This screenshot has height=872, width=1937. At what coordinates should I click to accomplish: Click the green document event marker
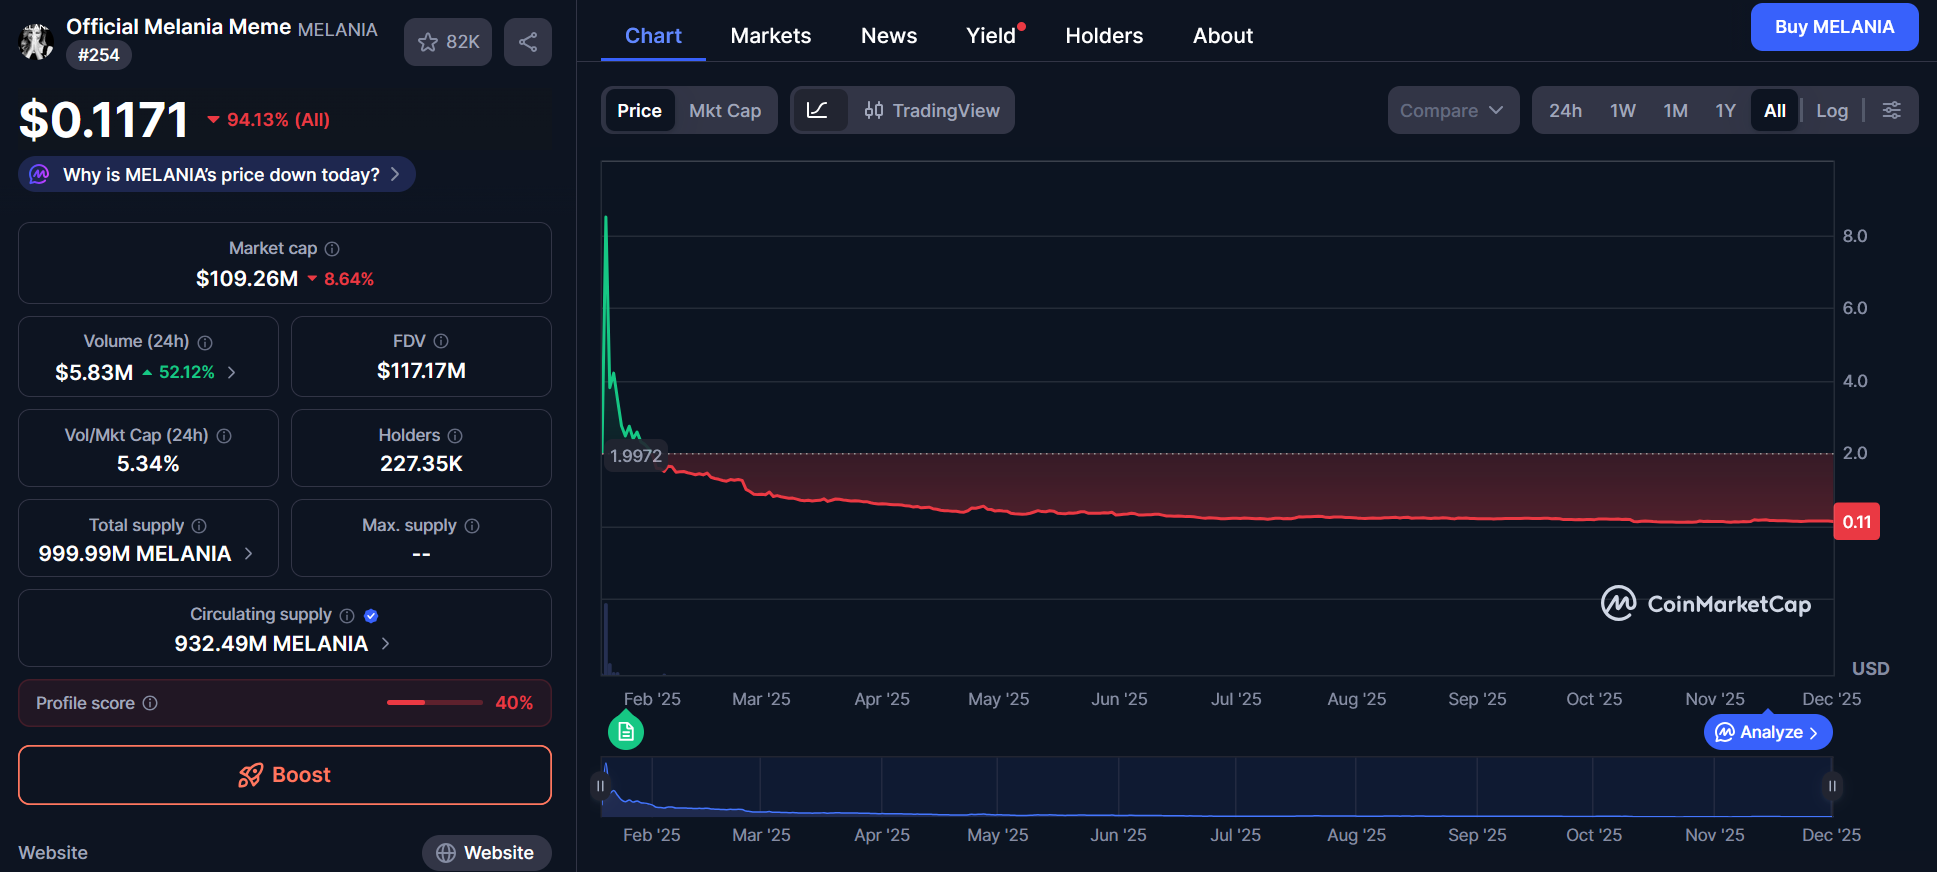pyautogui.click(x=626, y=732)
